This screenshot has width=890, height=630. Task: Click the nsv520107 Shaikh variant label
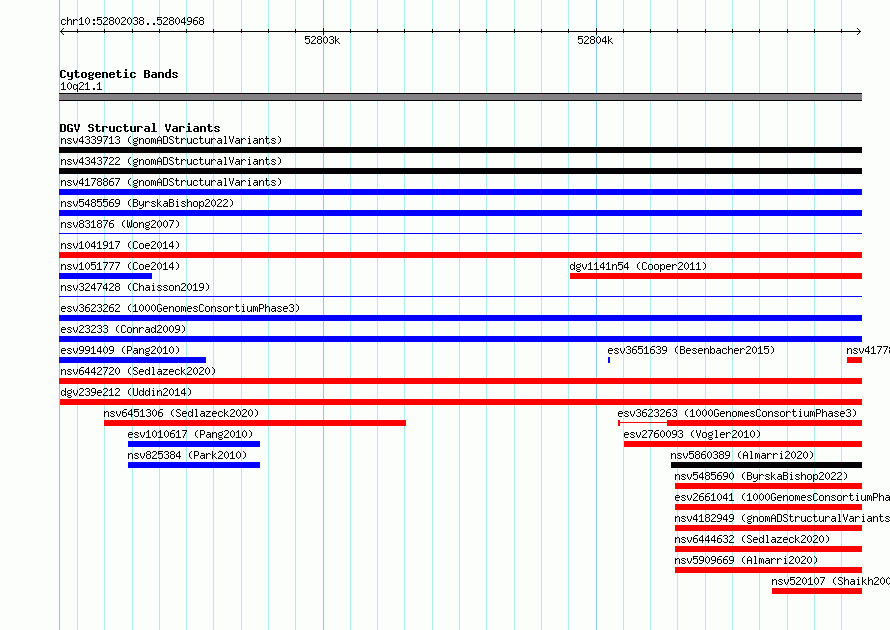(x=830, y=581)
